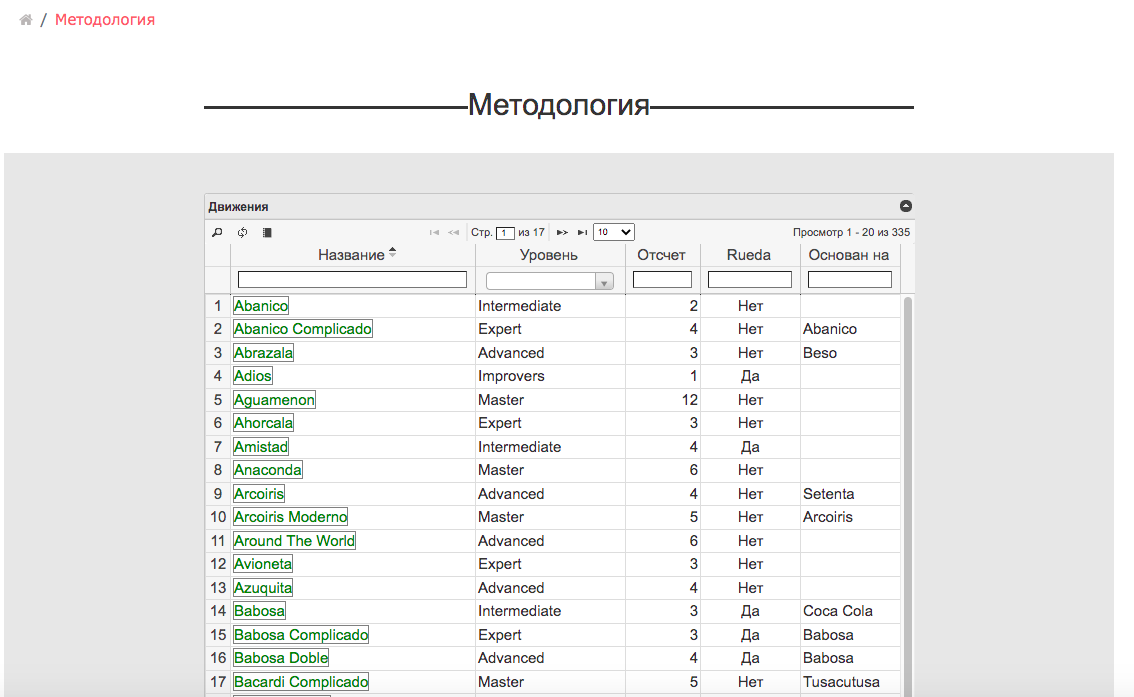Open the Amistad movement link
Image resolution: width=1134 pixels, height=697 pixels.
coord(261,447)
